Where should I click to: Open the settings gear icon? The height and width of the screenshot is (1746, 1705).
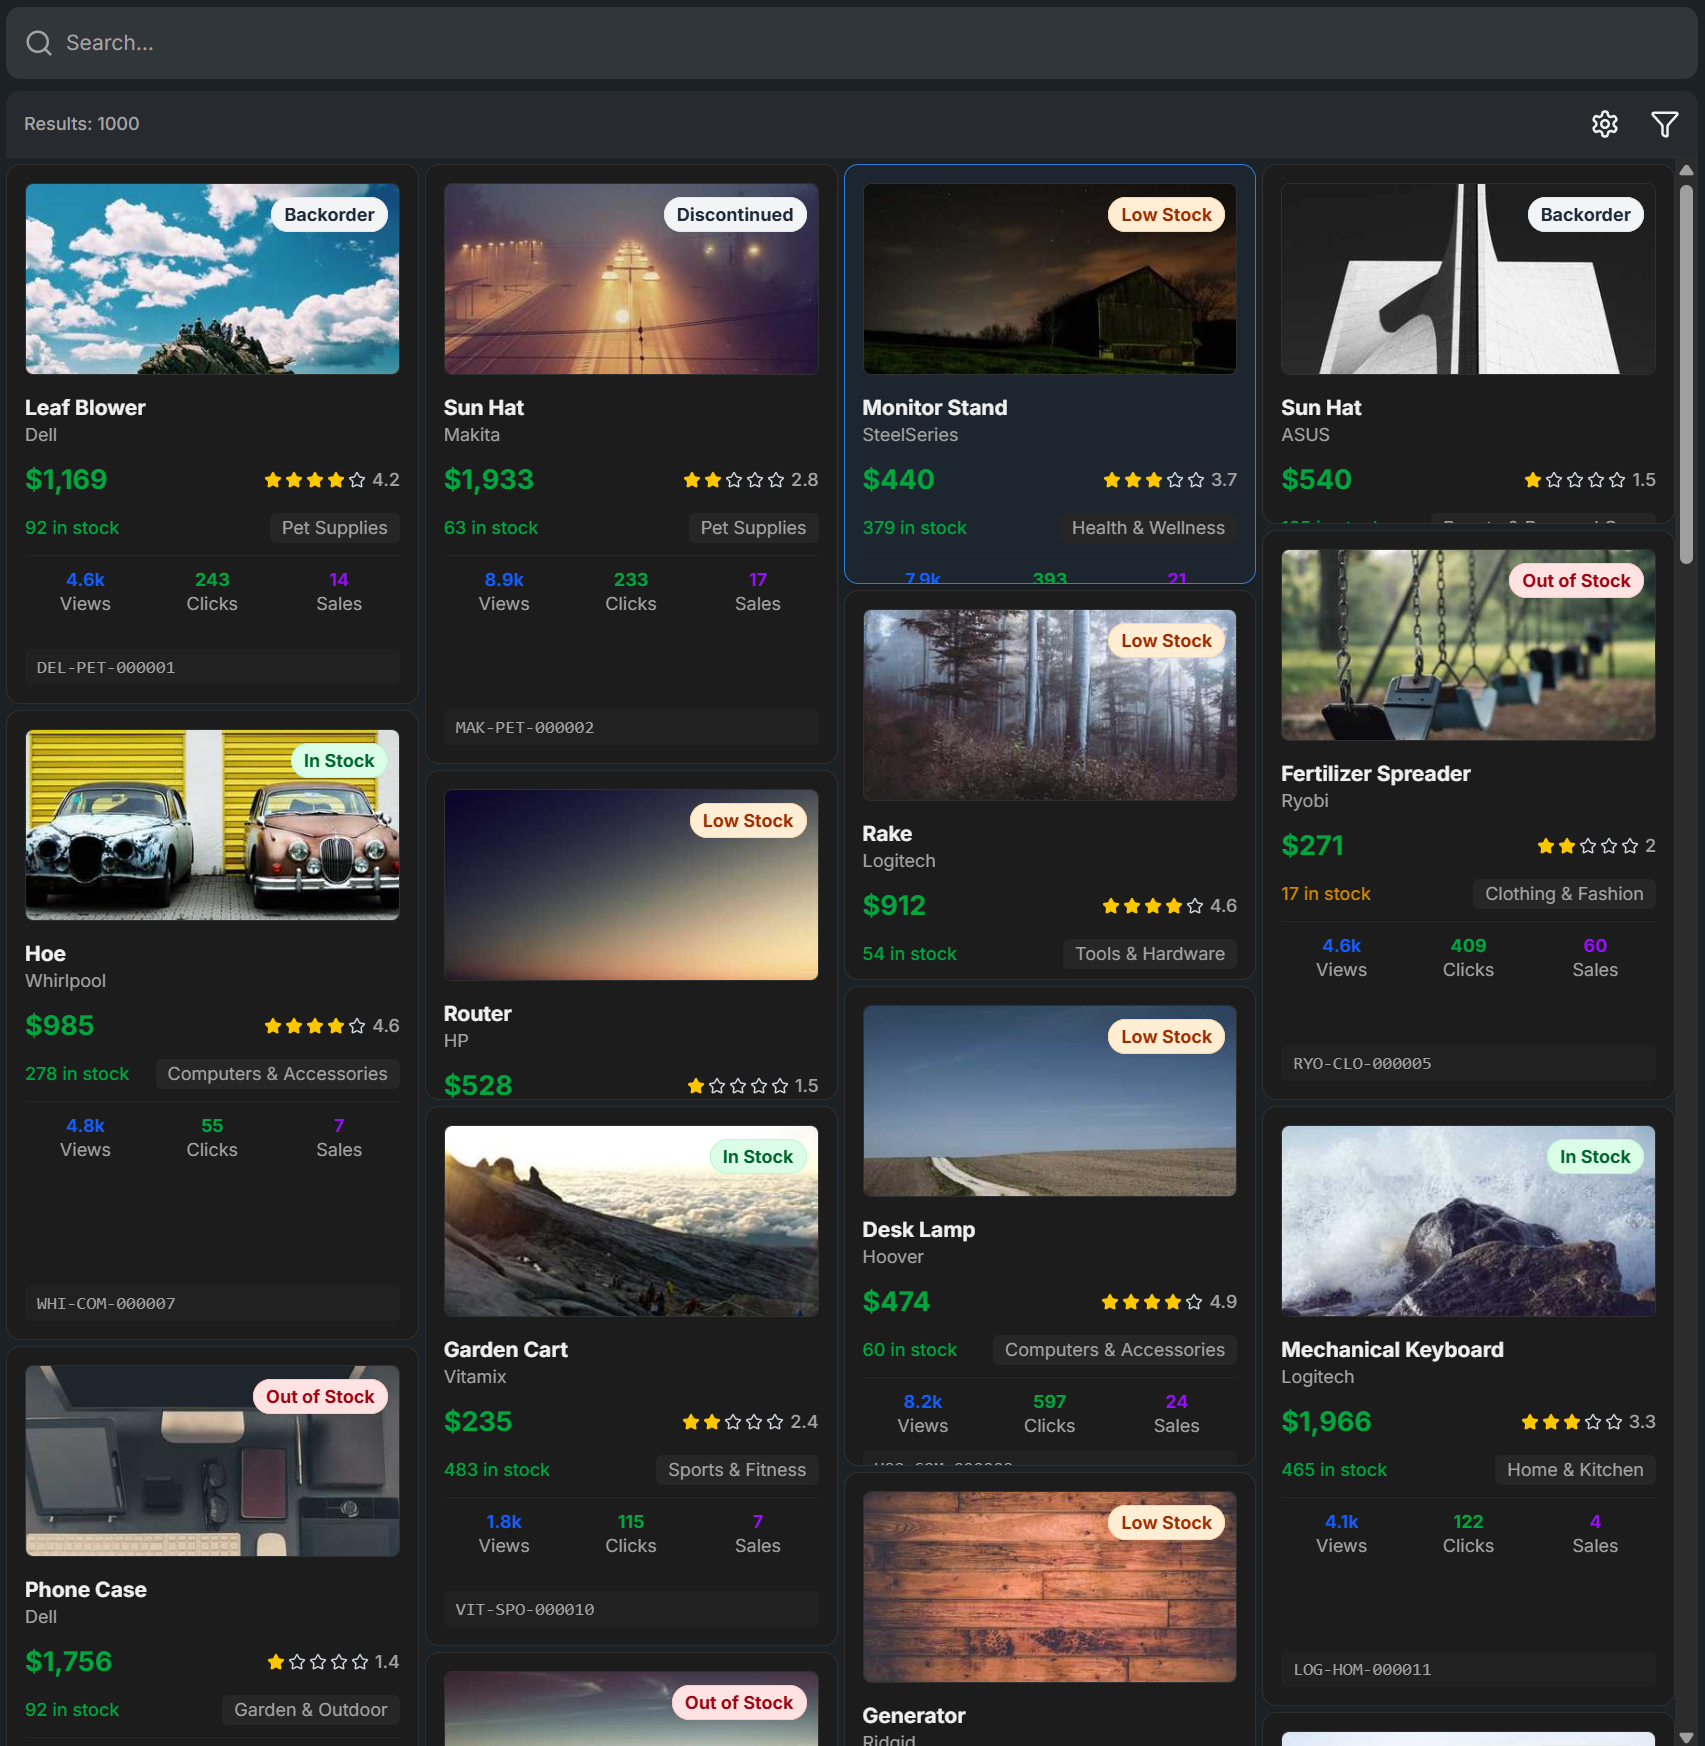[1604, 124]
